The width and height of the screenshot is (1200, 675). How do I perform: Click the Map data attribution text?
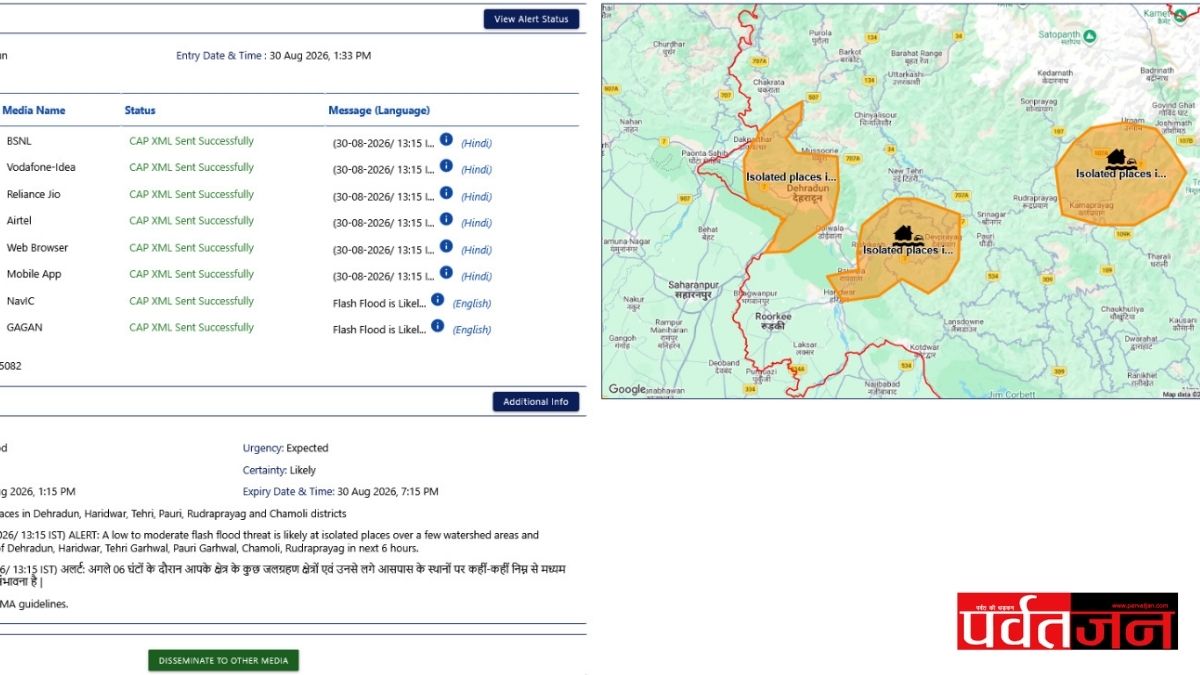1180,394
